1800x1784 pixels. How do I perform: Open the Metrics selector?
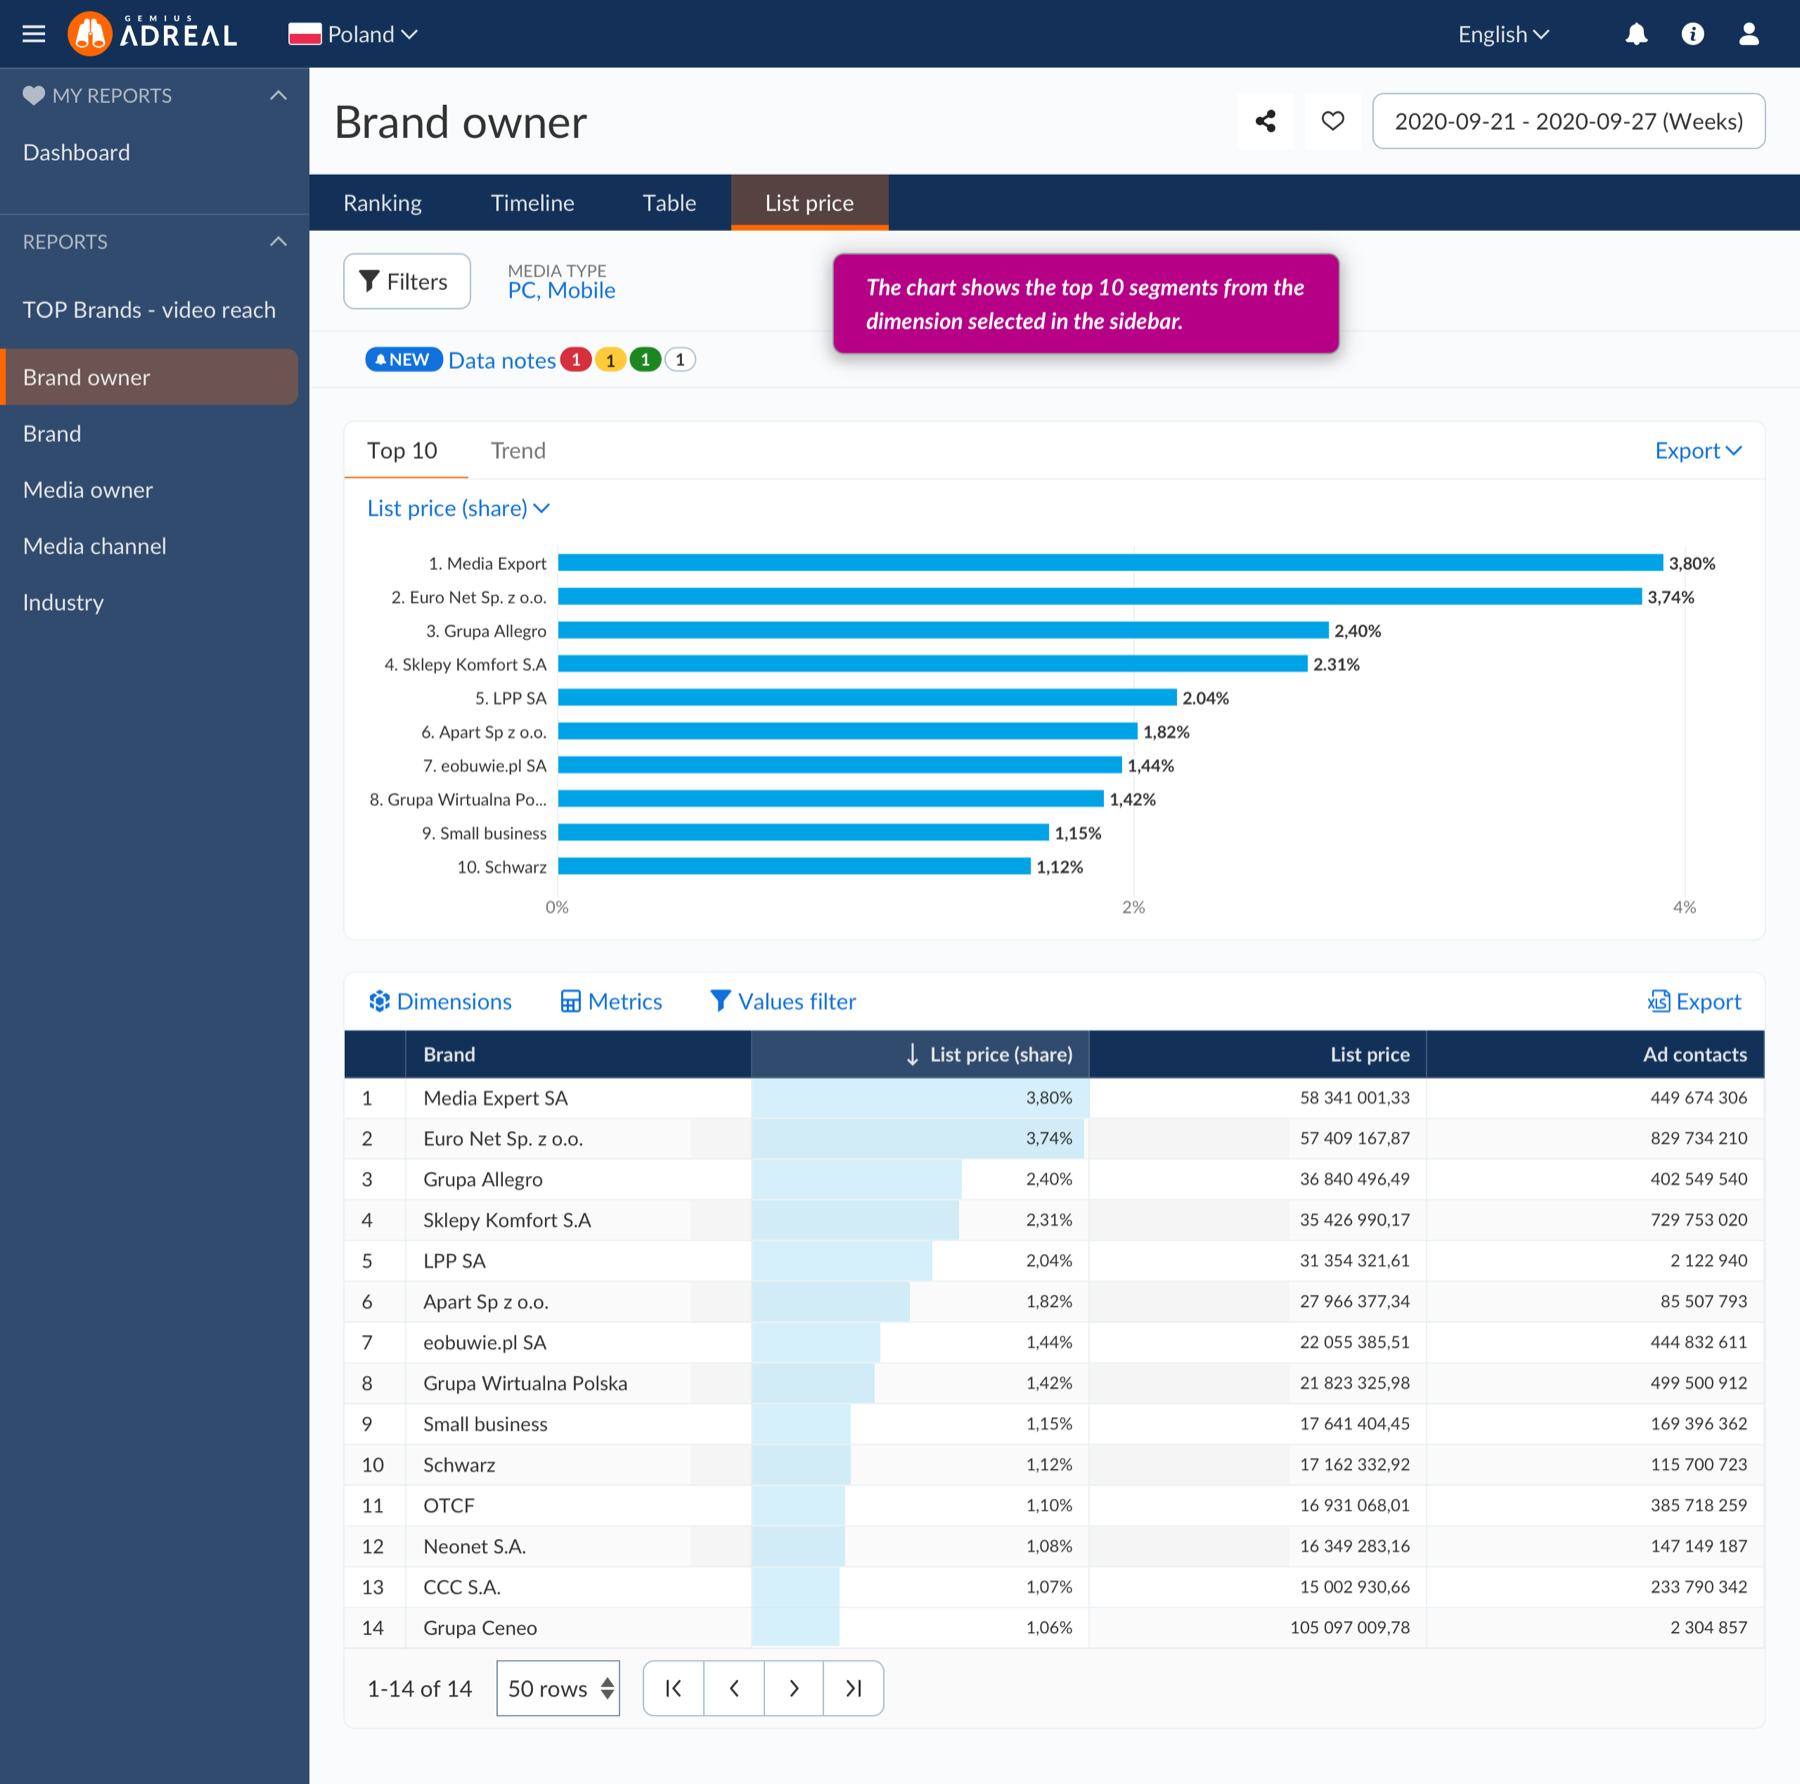[611, 1001]
